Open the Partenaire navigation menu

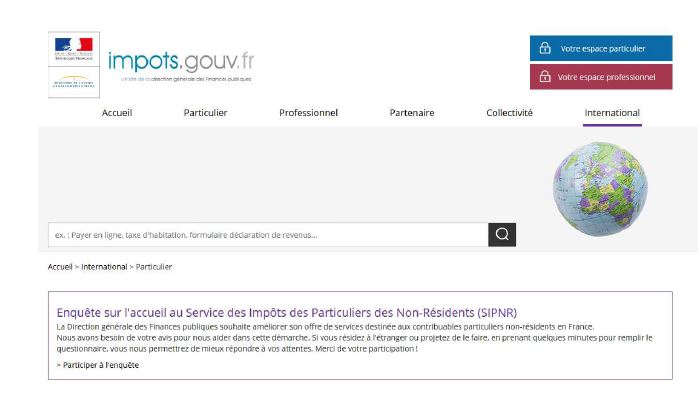(x=412, y=113)
